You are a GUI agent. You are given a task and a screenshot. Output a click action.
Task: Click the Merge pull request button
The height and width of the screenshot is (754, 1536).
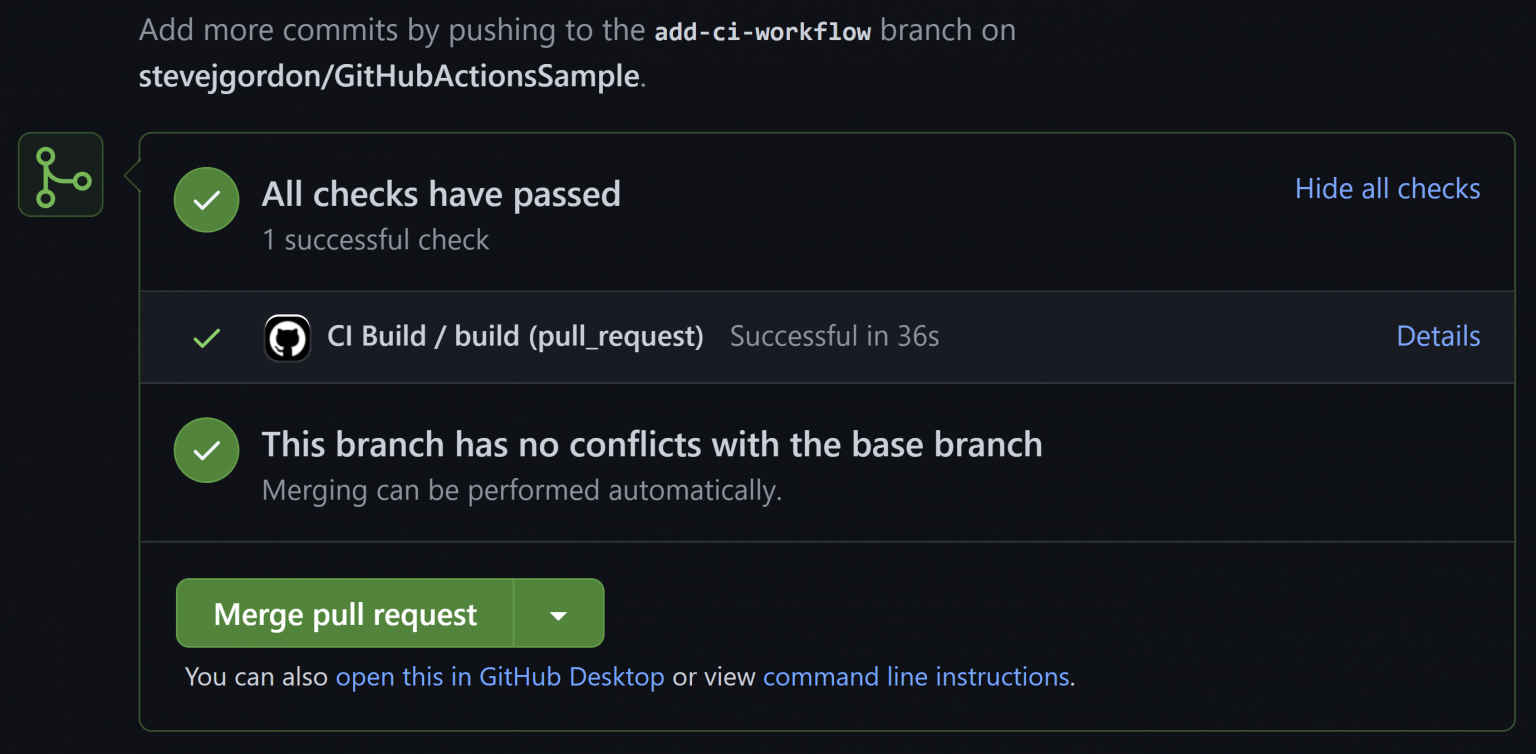pyautogui.click(x=344, y=613)
